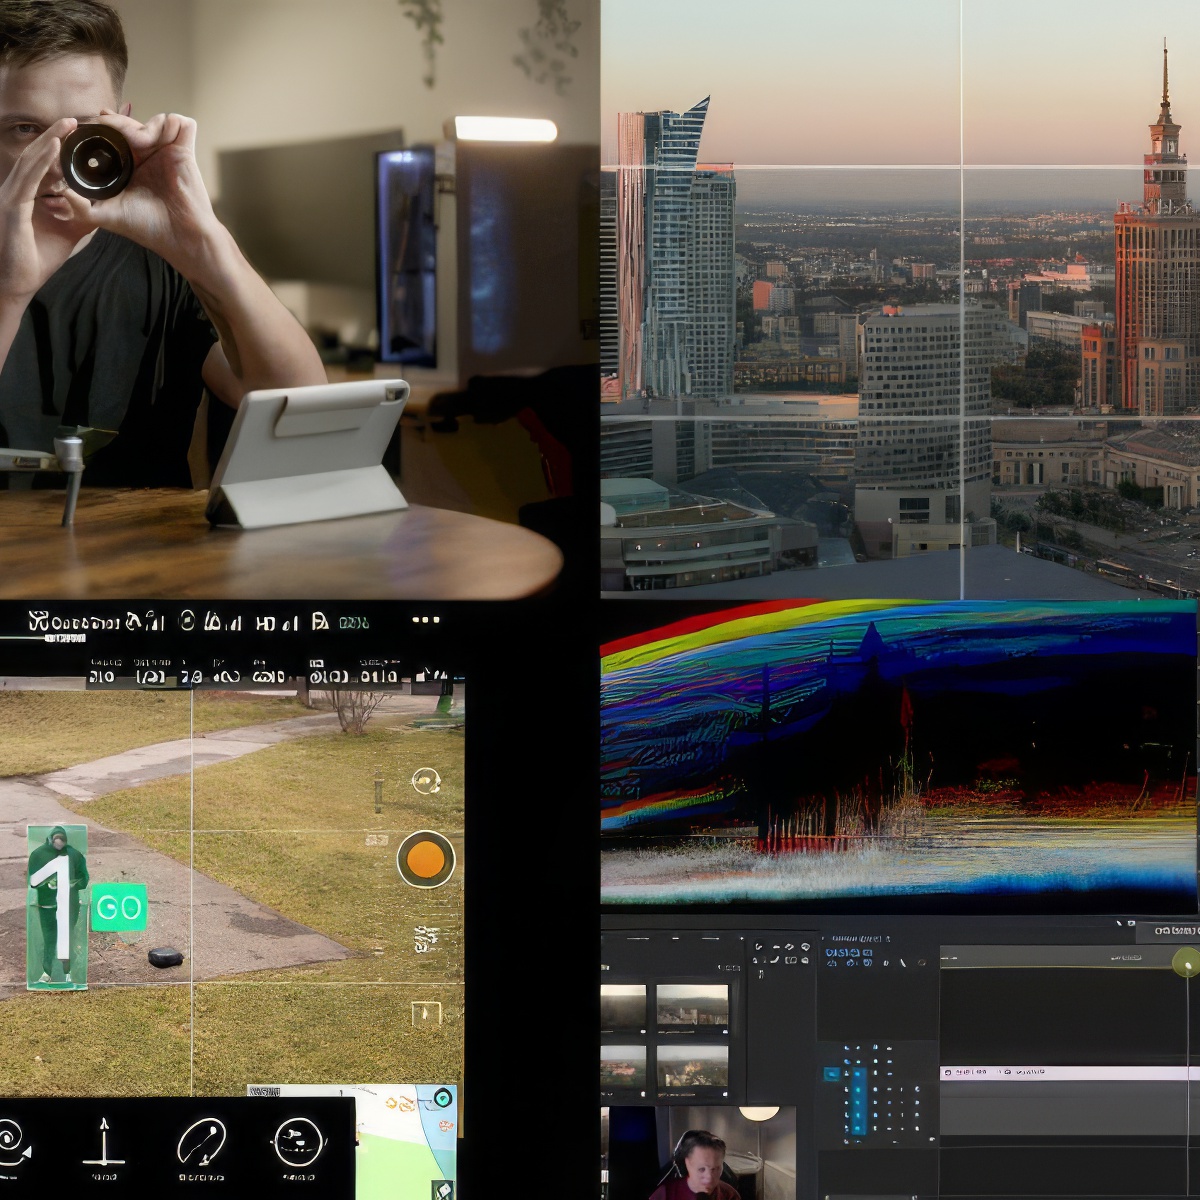
Task: Tap the teal location icon on the mini map
Action: (442, 1097)
